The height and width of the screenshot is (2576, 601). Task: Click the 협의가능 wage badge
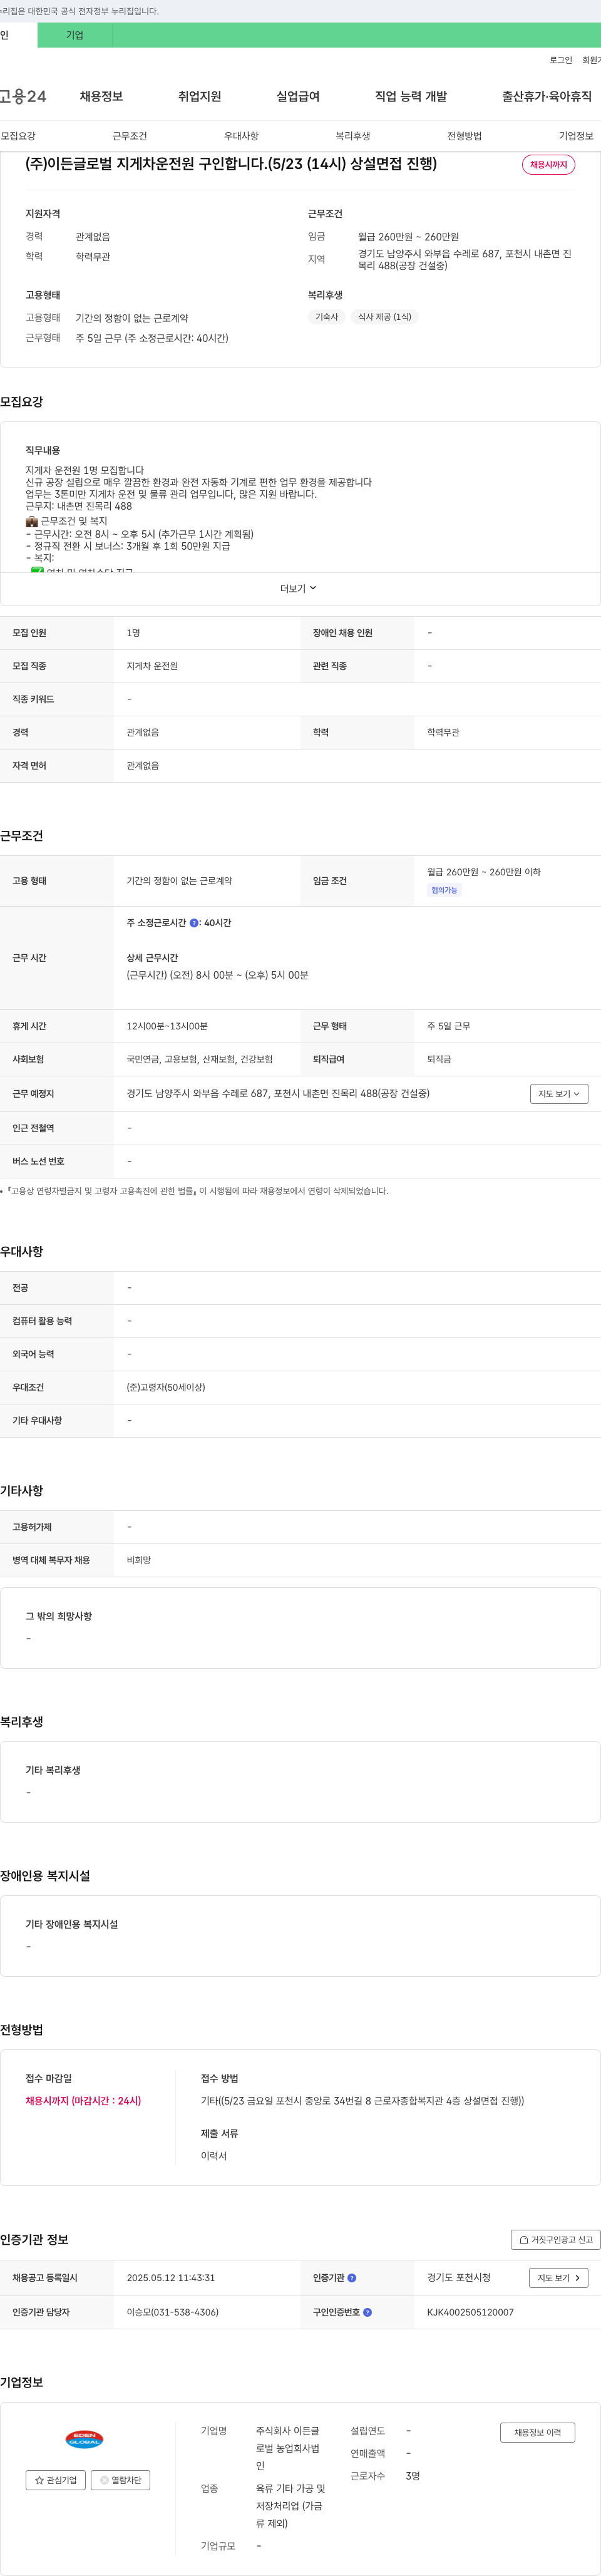point(444,890)
